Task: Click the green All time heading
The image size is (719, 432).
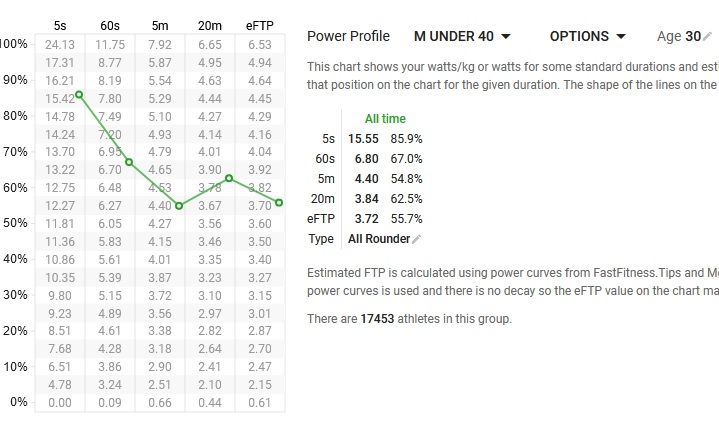Action: 385,119
